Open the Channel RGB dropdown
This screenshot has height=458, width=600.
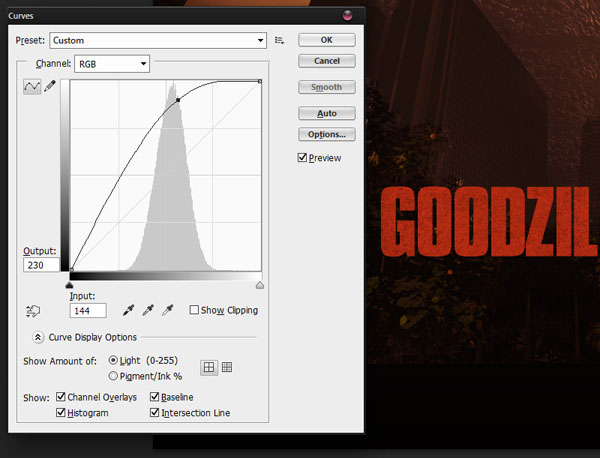pyautogui.click(x=112, y=64)
